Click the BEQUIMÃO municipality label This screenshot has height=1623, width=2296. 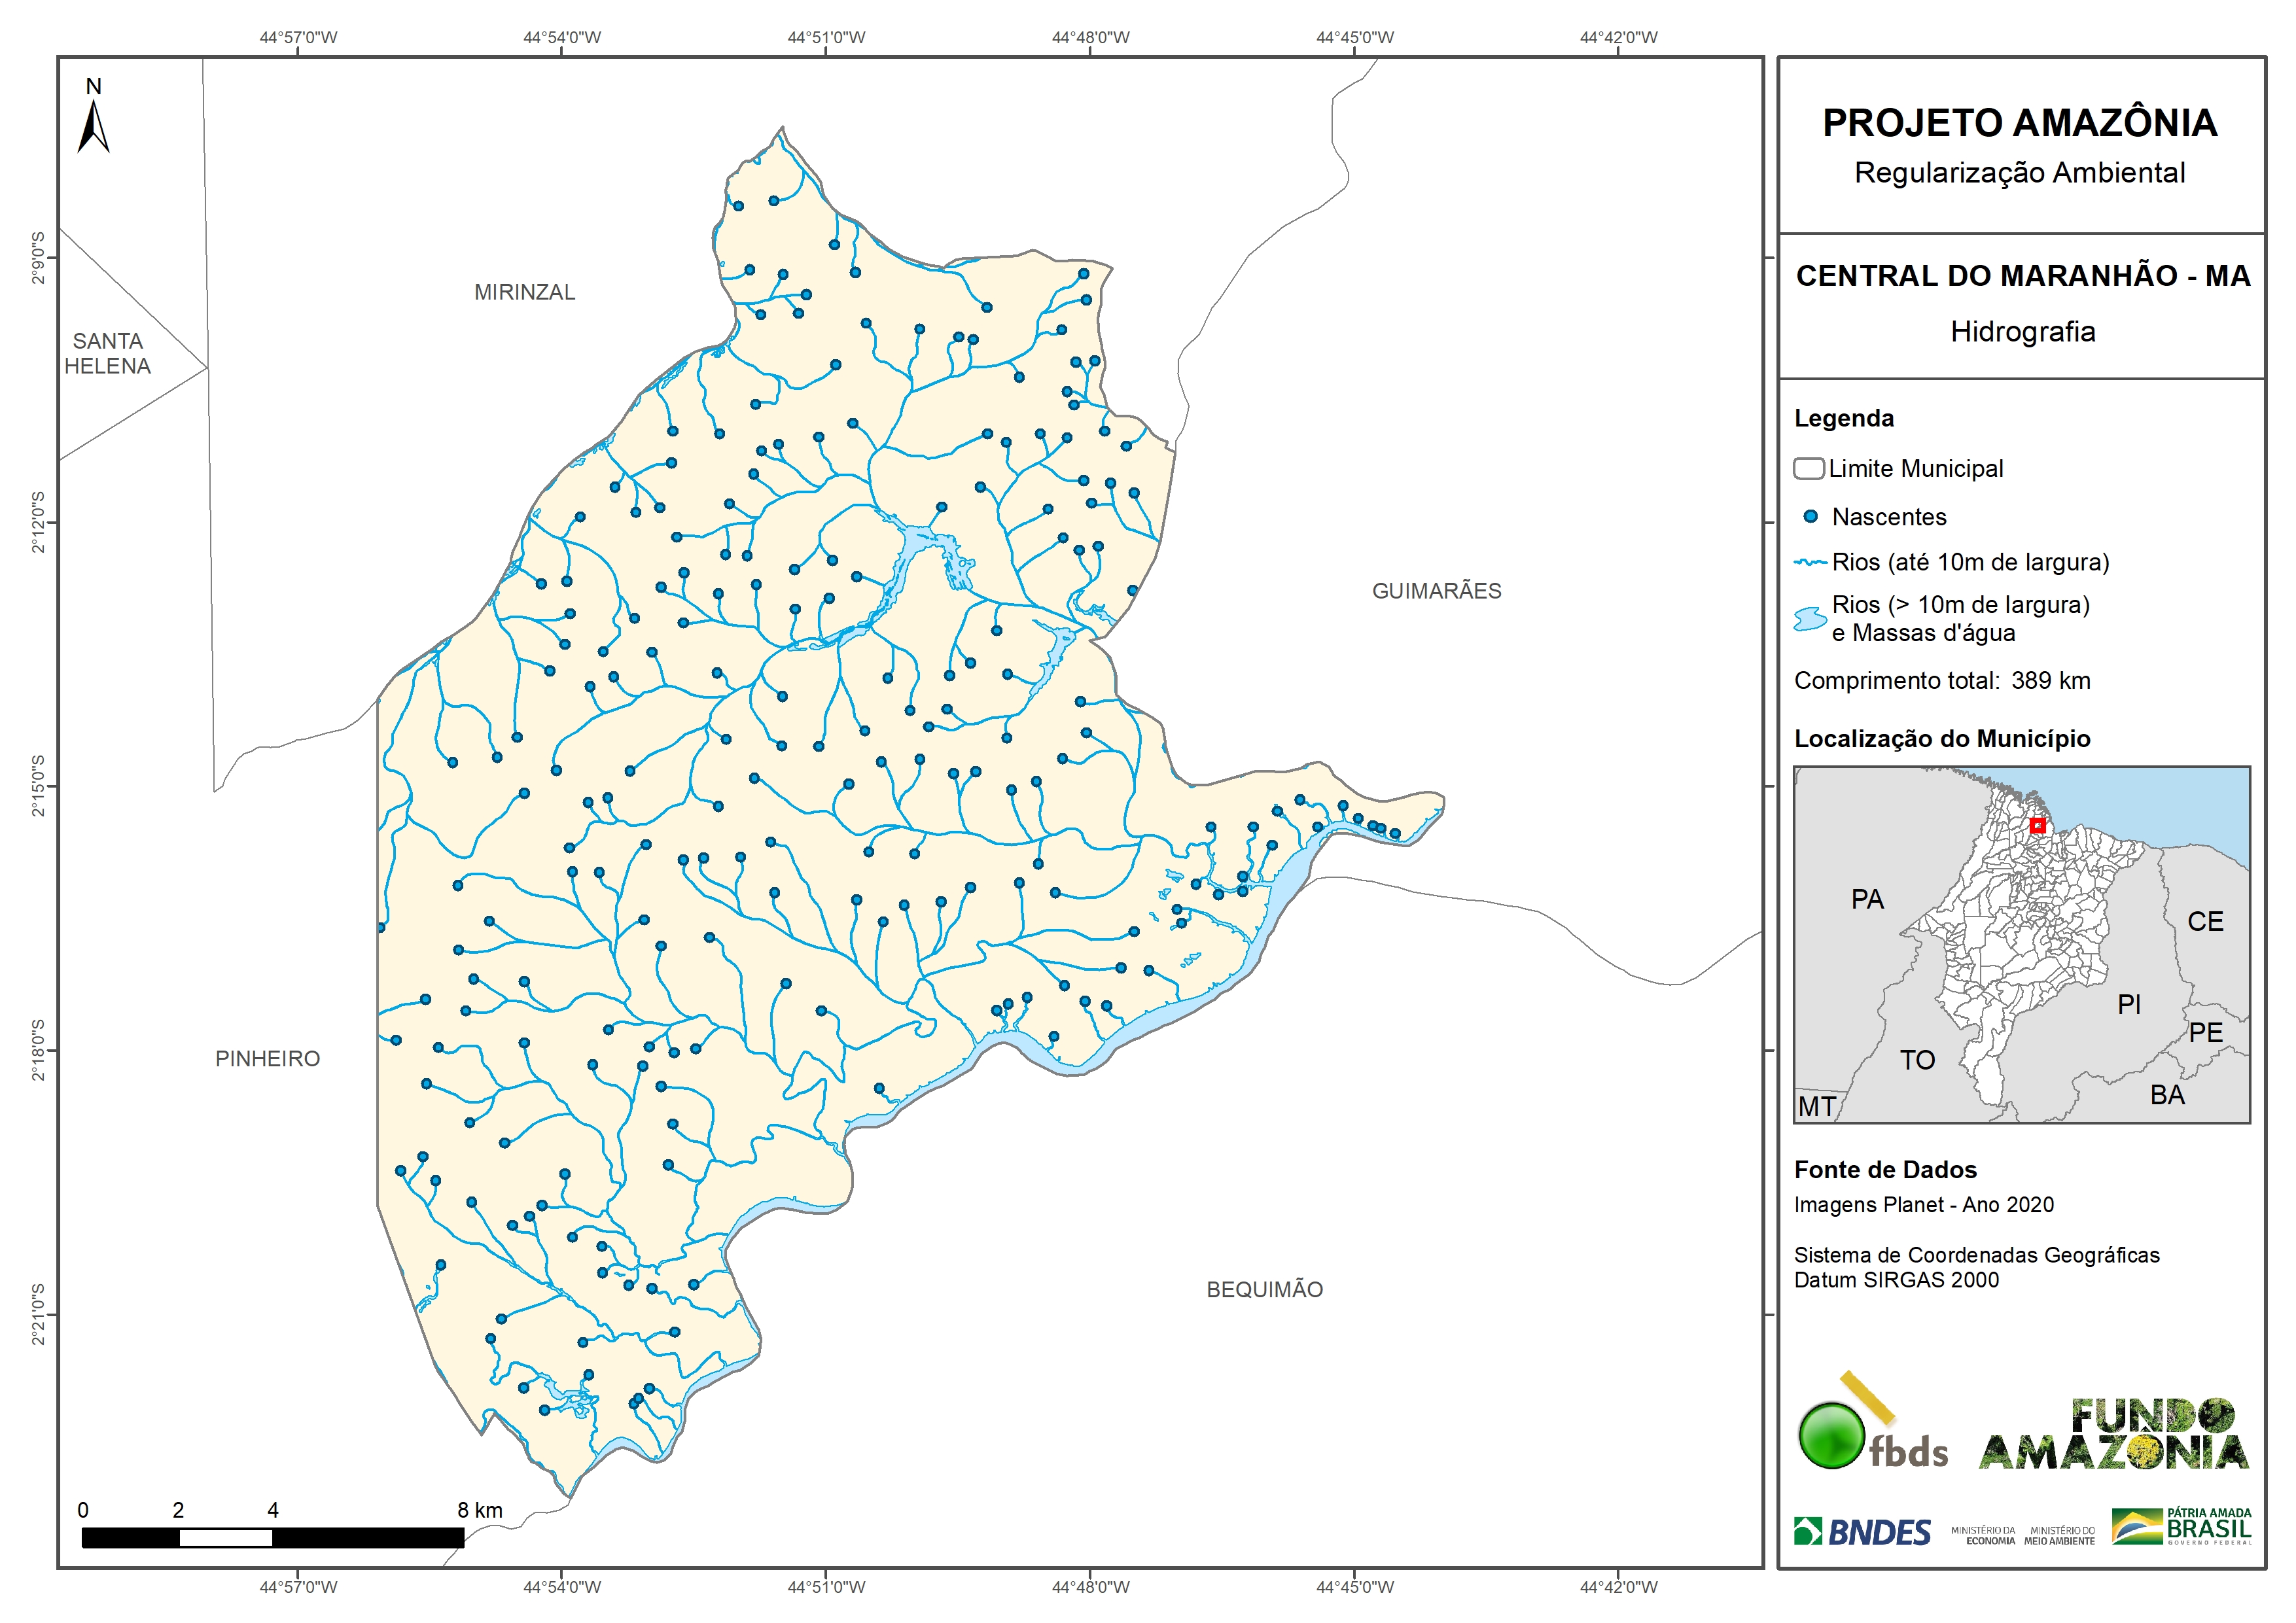pos(1264,1290)
